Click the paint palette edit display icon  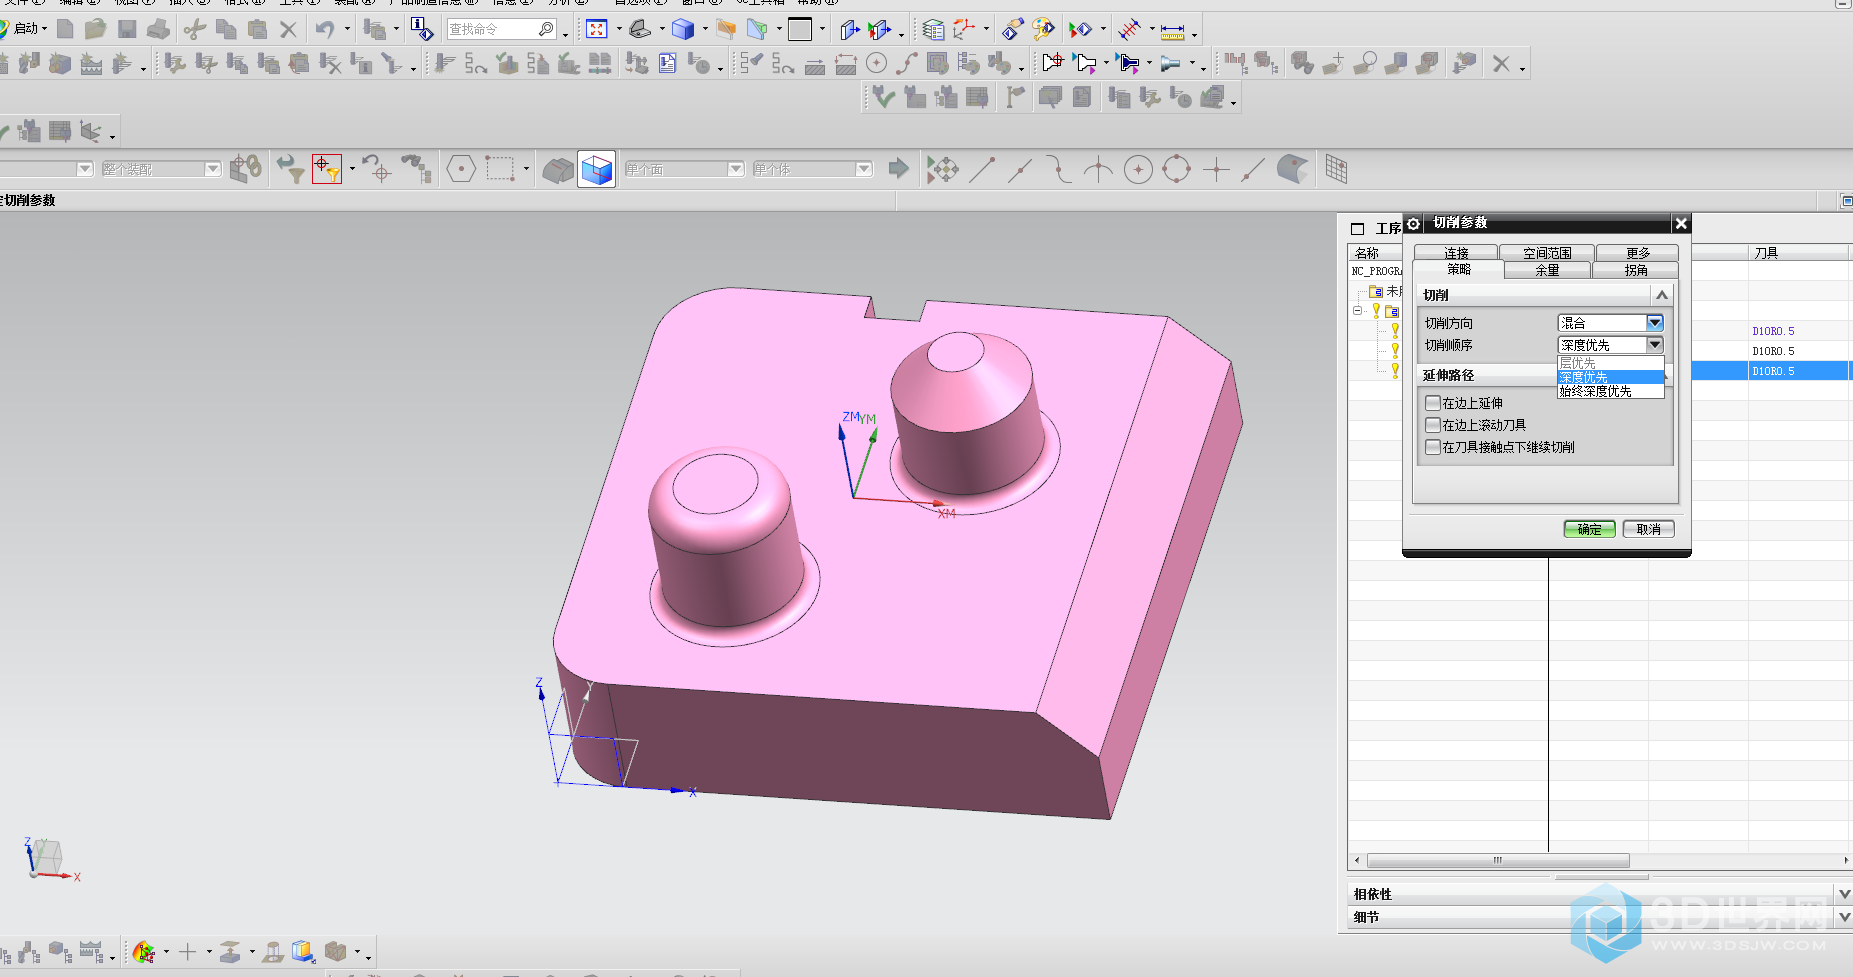coord(1043,29)
